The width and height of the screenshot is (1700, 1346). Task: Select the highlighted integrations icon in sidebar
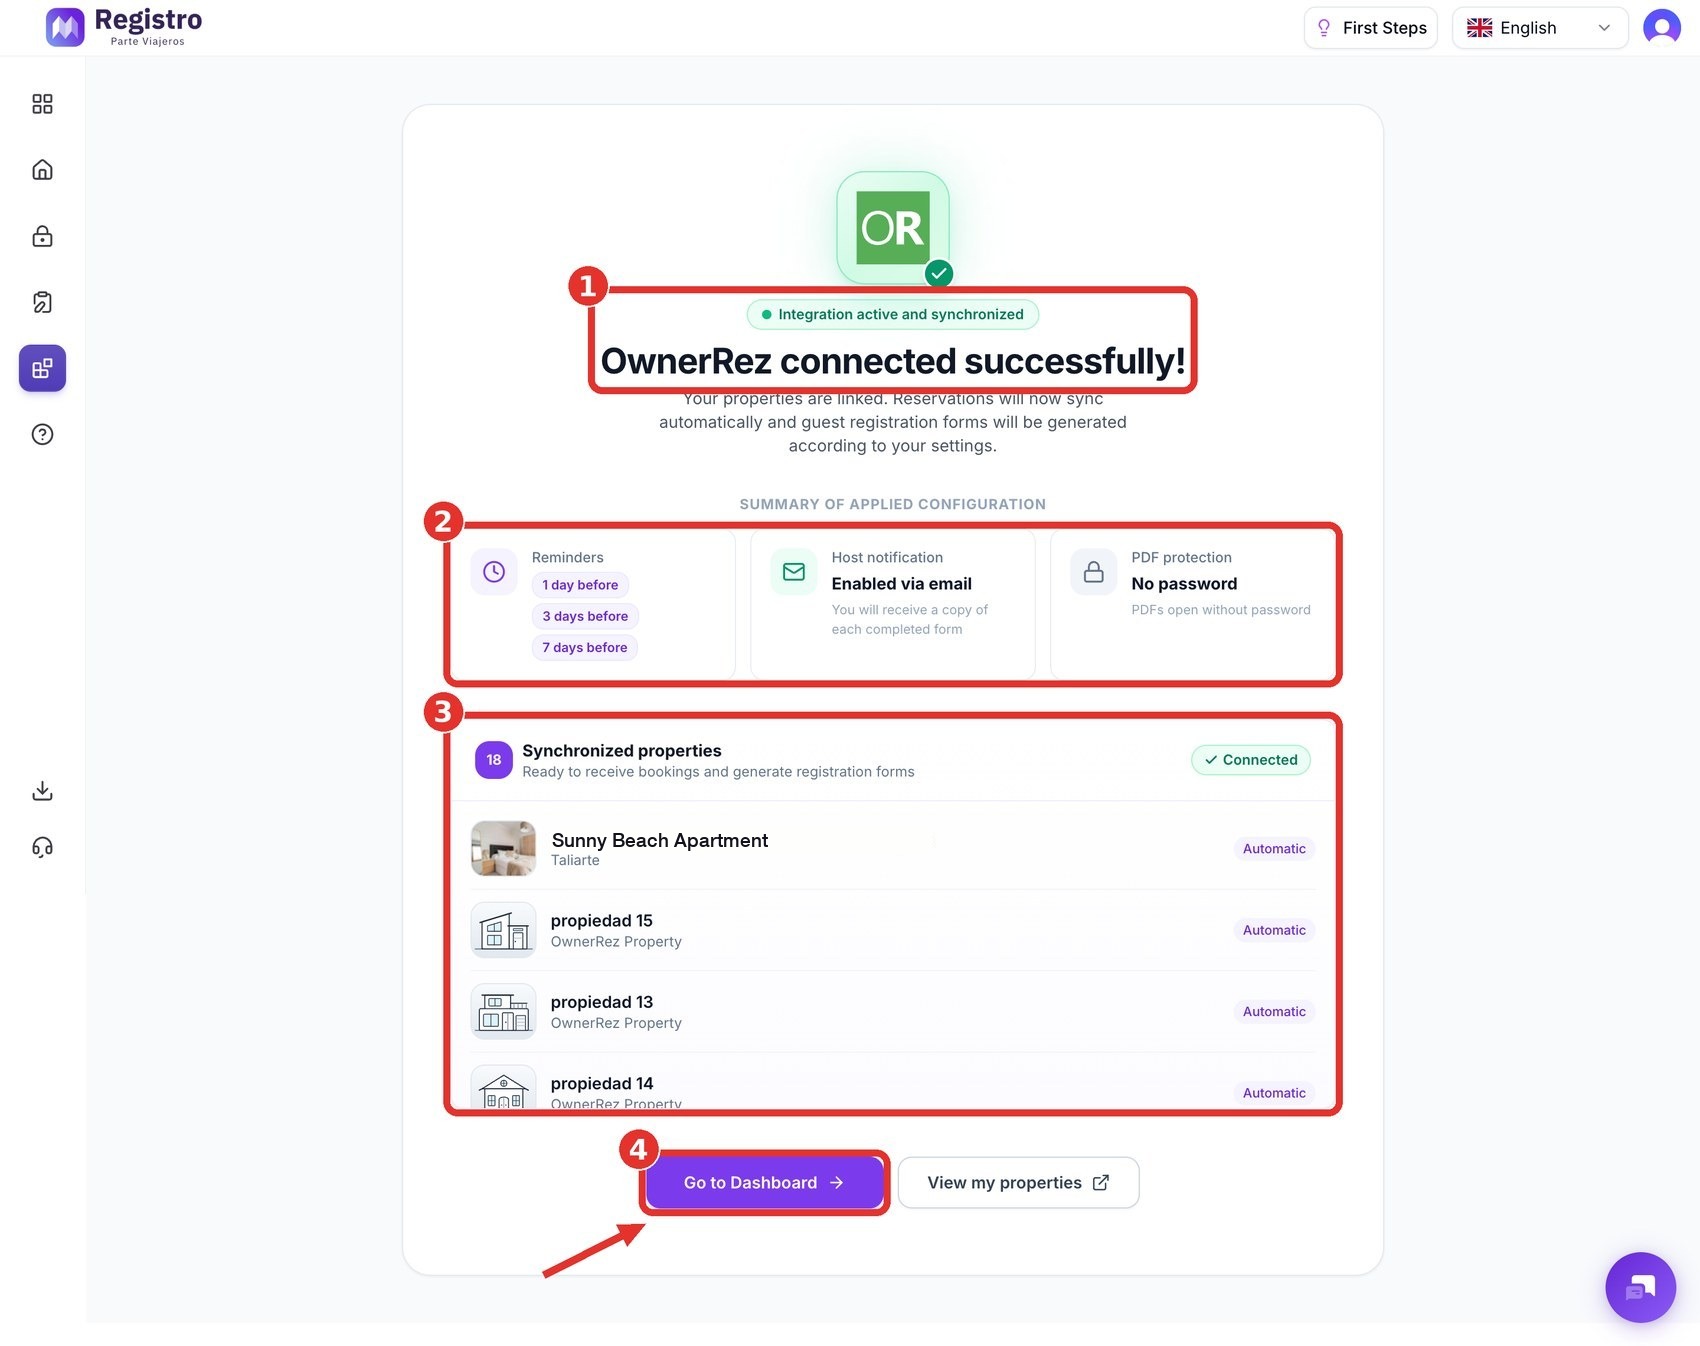click(42, 368)
